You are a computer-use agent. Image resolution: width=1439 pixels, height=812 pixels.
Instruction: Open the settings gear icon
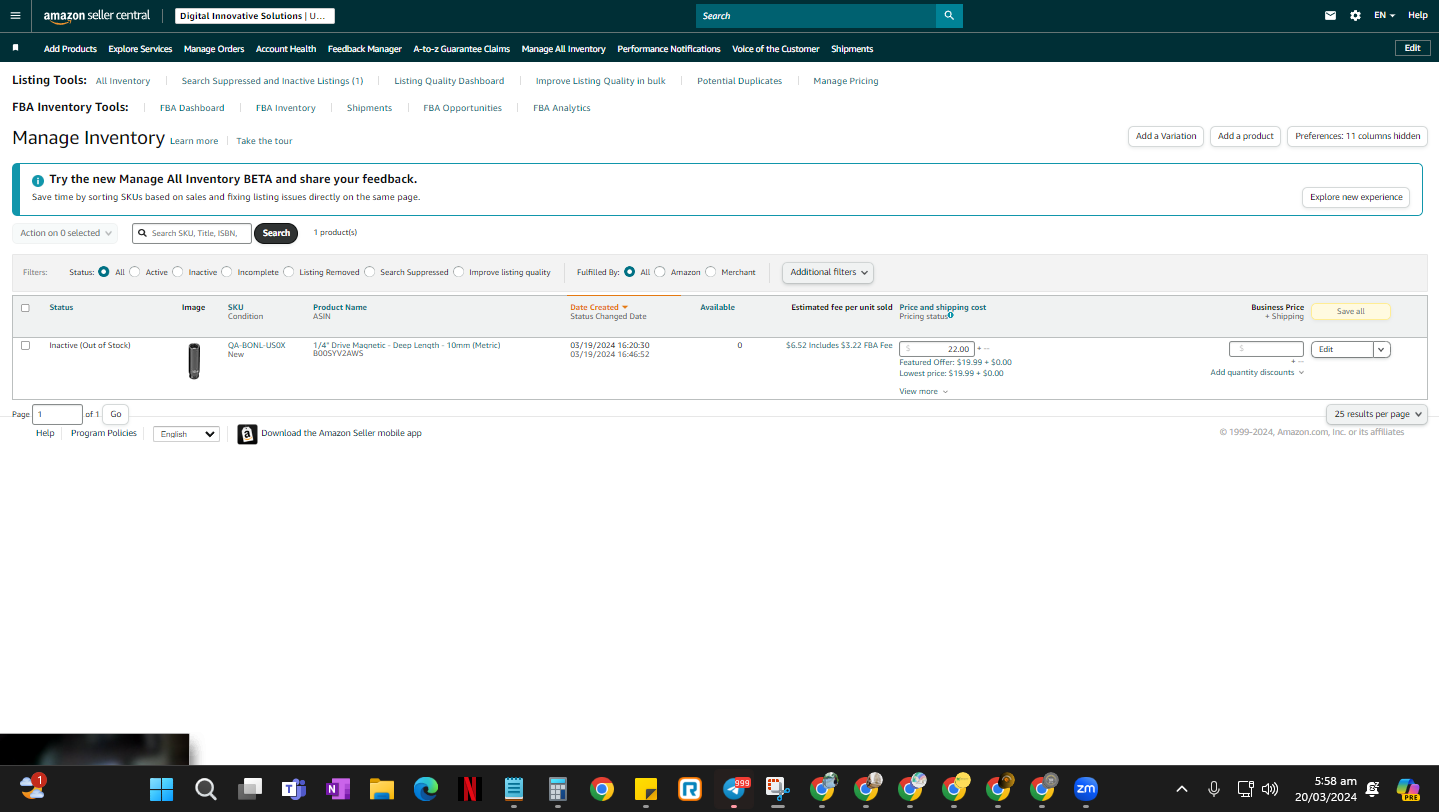pos(1355,16)
